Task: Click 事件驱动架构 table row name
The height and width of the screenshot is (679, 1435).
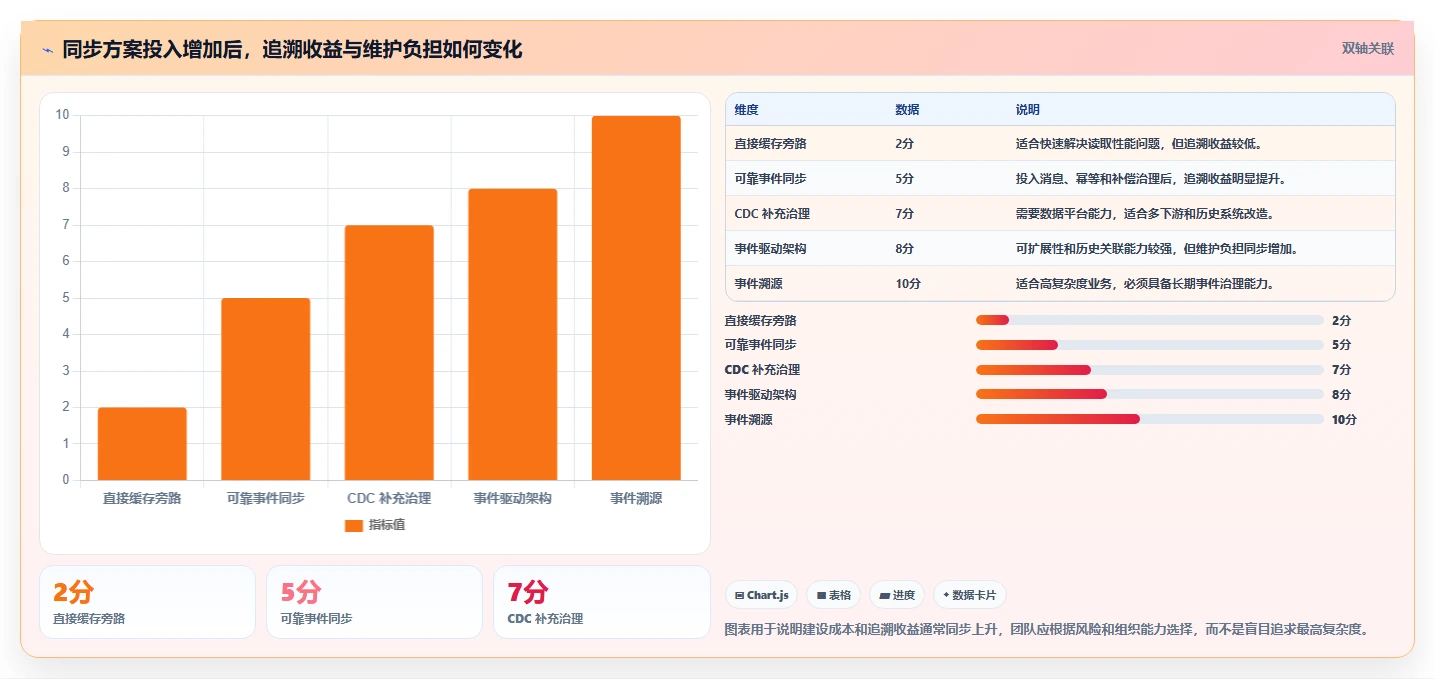Action: 770,249
